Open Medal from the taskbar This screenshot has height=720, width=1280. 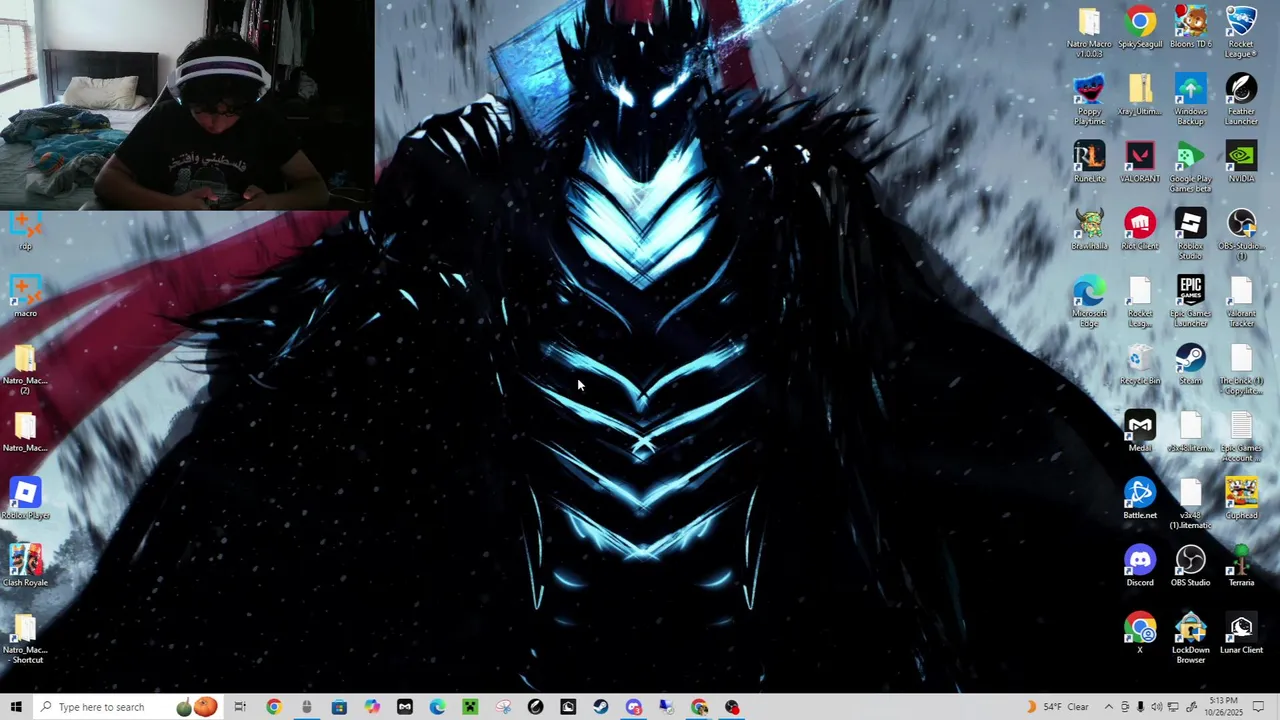405,707
